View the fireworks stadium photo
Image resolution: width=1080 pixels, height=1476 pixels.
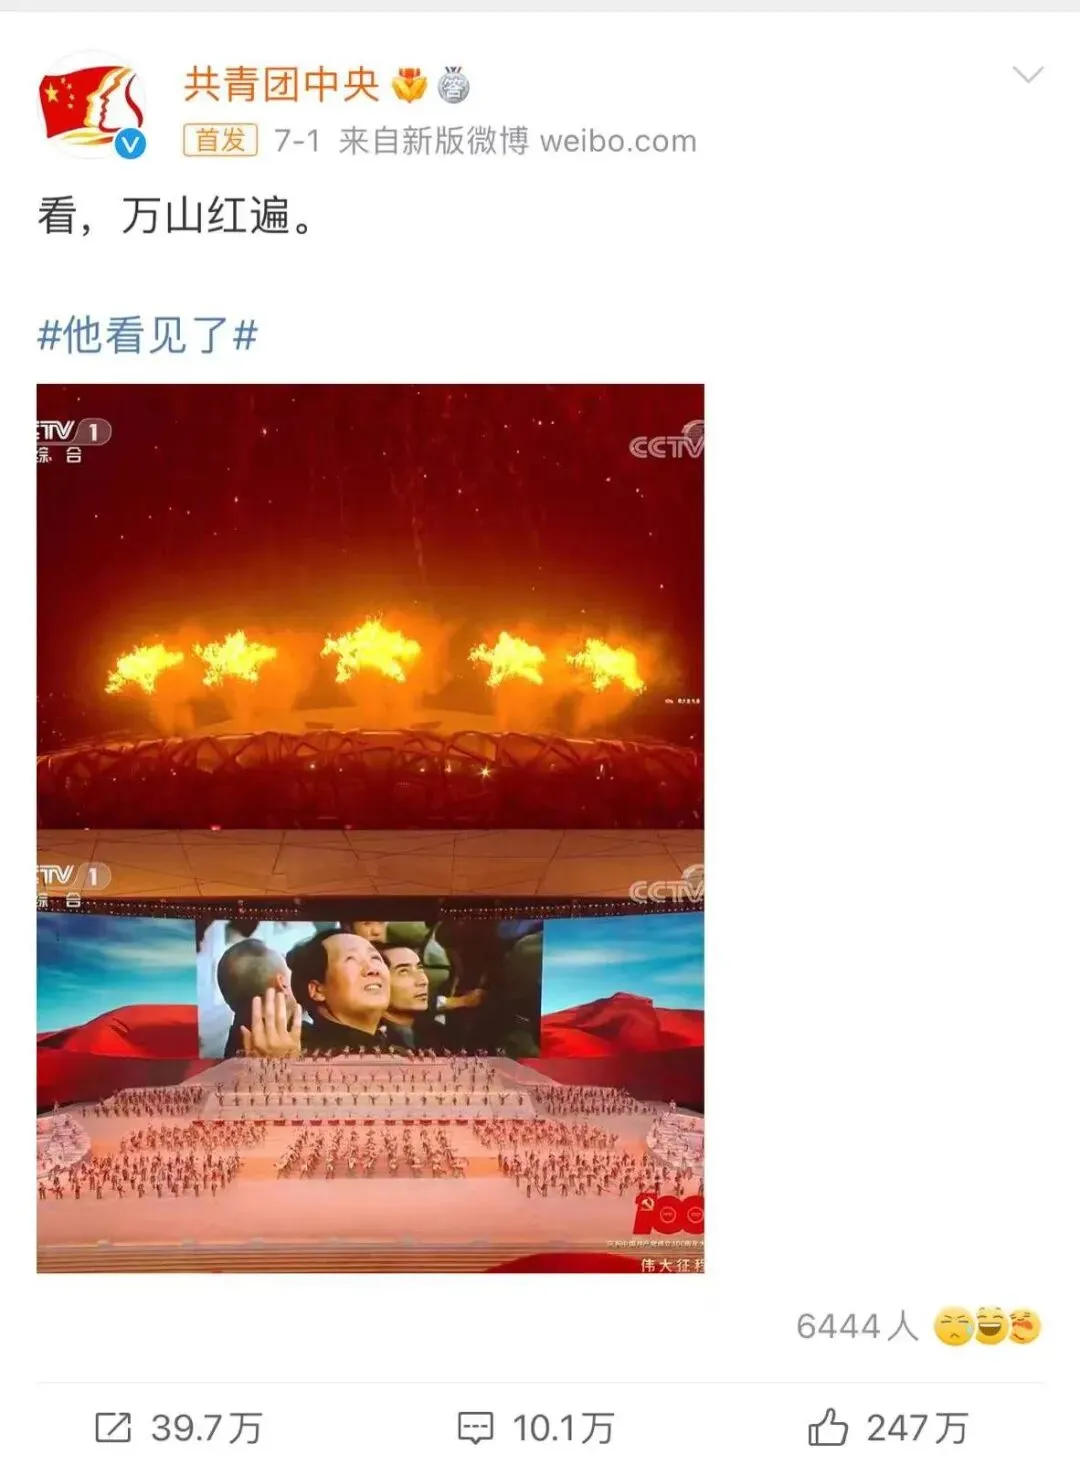(x=370, y=606)
